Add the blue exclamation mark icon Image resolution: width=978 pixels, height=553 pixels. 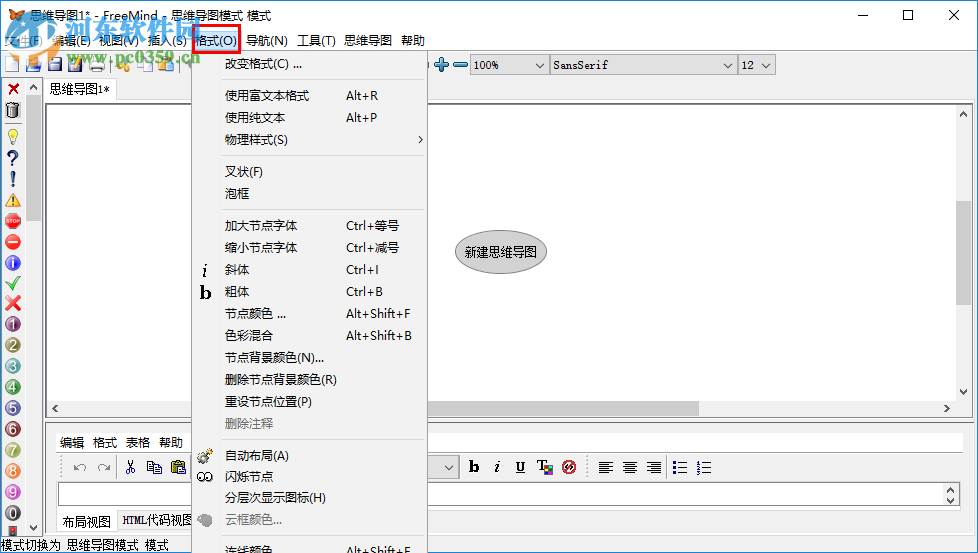pyautogui.click(x=13, y=179)
